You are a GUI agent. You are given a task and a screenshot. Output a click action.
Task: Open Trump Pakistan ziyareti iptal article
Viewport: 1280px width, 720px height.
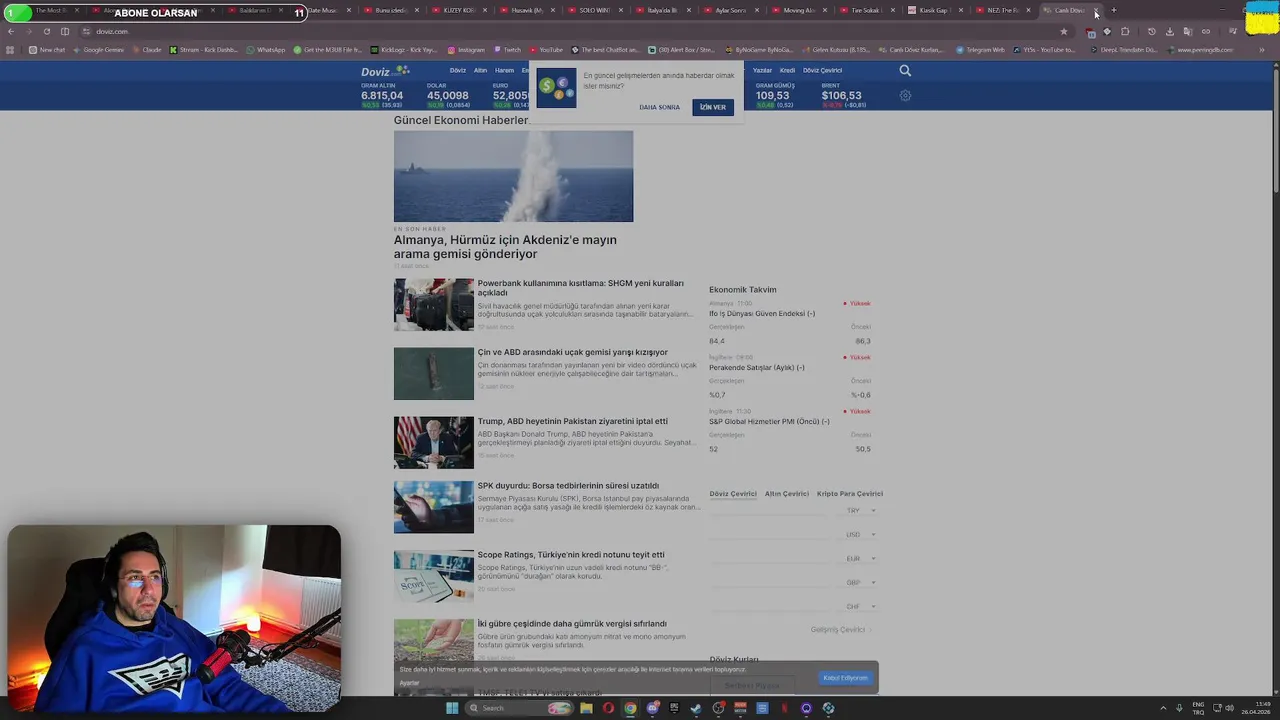coord(572,421)
